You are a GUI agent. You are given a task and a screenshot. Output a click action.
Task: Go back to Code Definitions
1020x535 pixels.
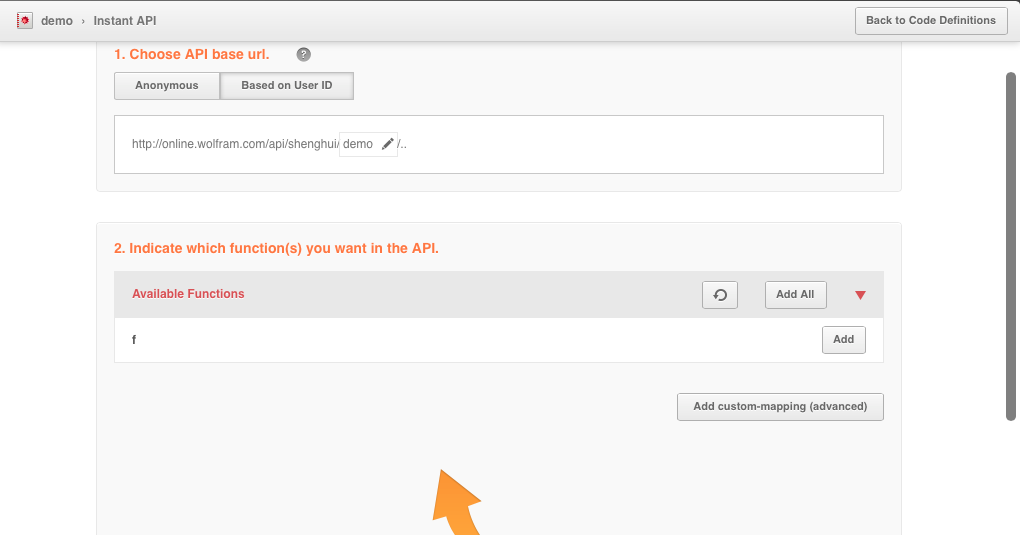point(931,21)
